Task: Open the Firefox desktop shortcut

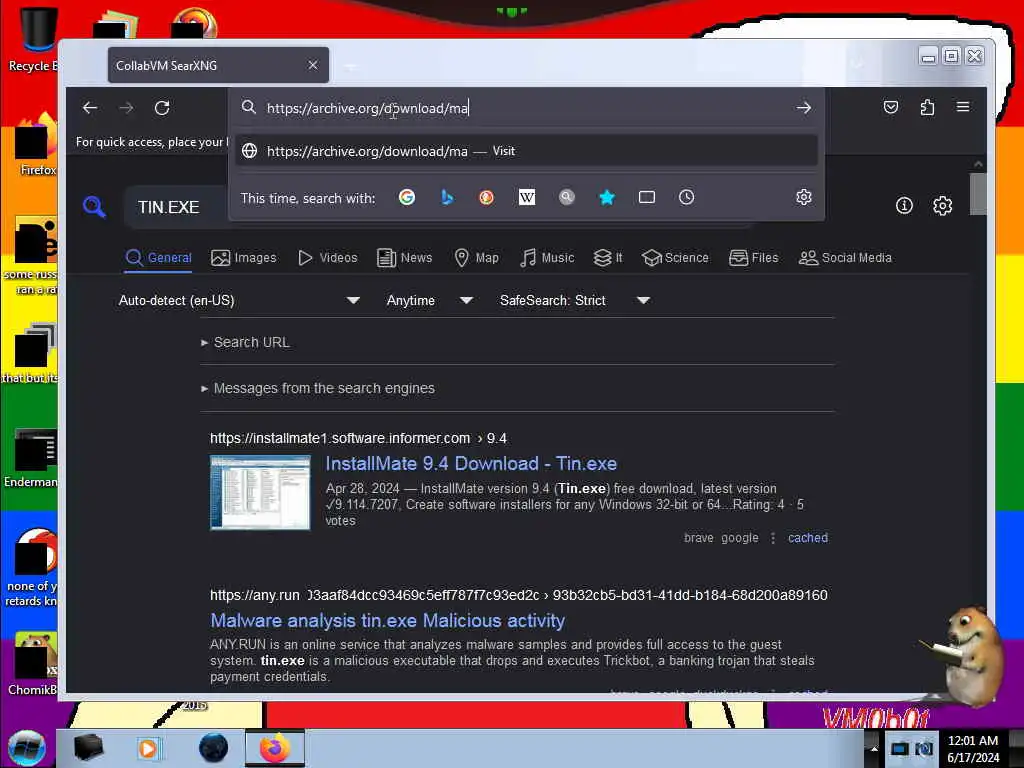Action: [36, 145]
